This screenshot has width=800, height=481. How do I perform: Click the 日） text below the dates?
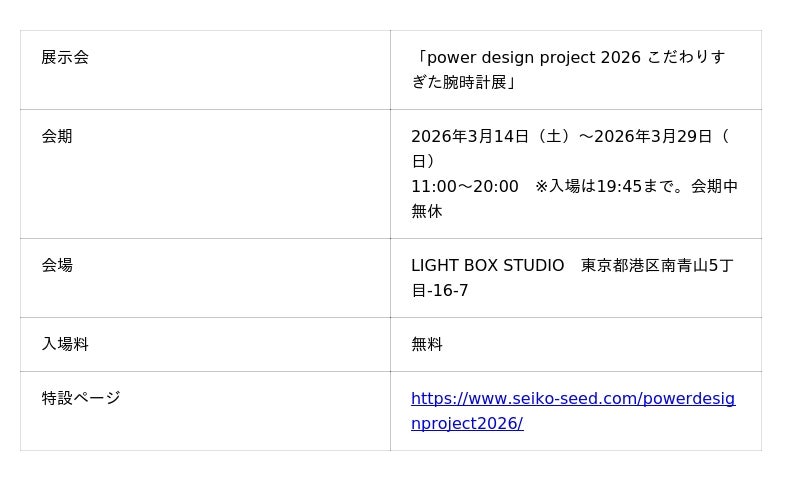click(x=423, y=162)
